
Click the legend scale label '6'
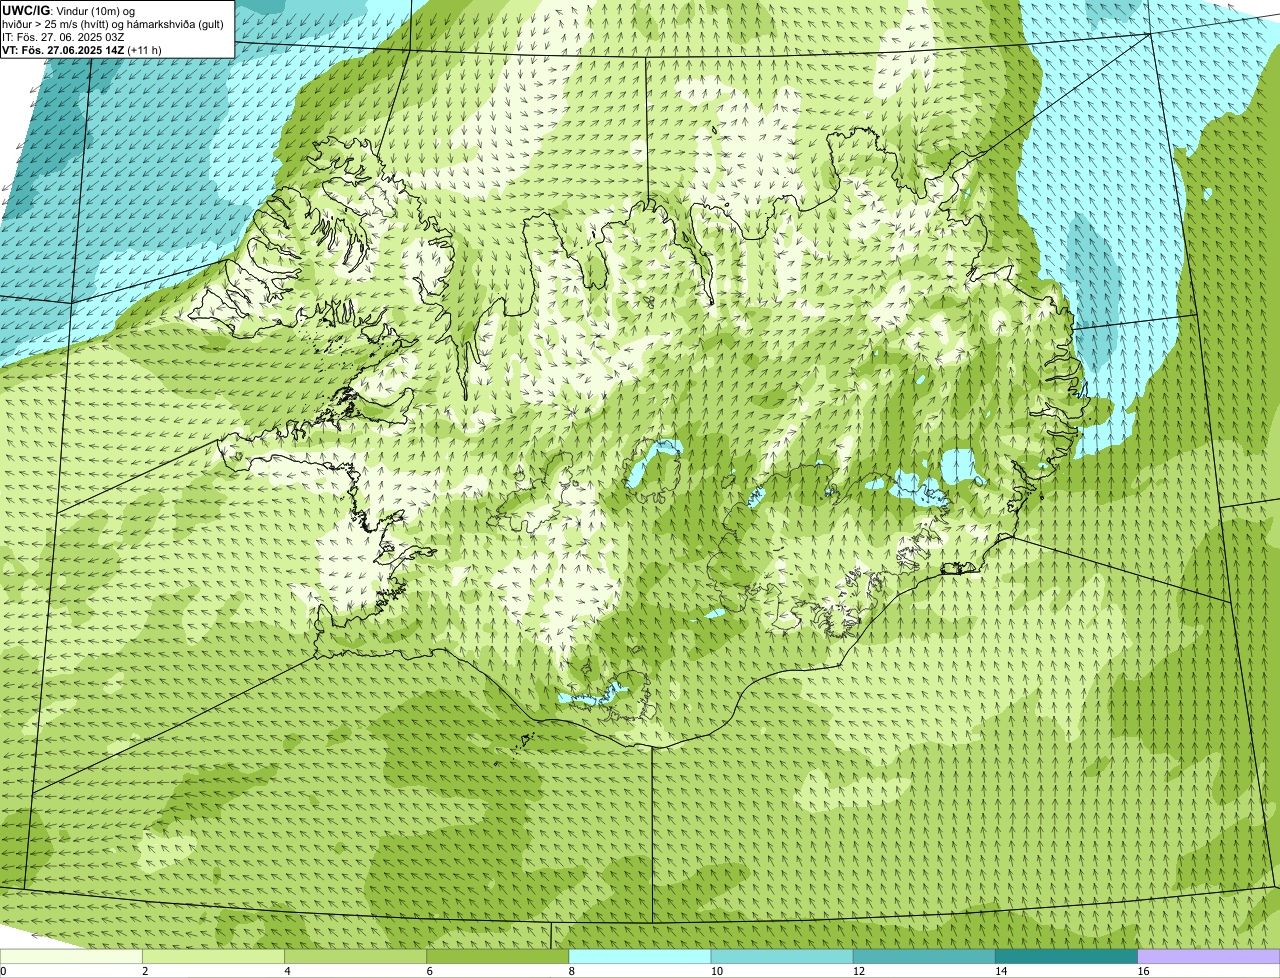[429, 971]
